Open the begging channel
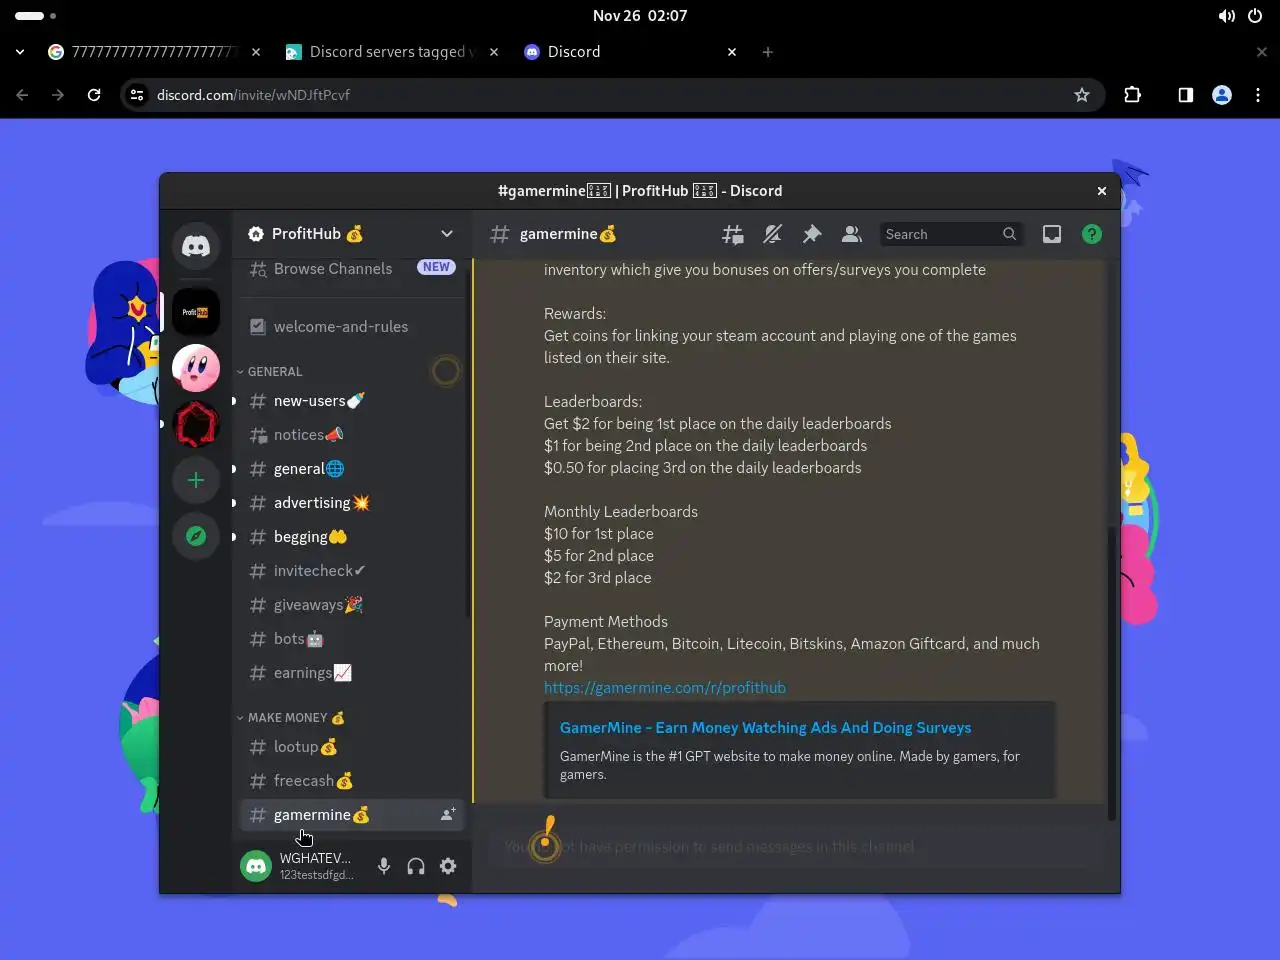Viewport: 1280px width, 960px height. coord(351,537)
